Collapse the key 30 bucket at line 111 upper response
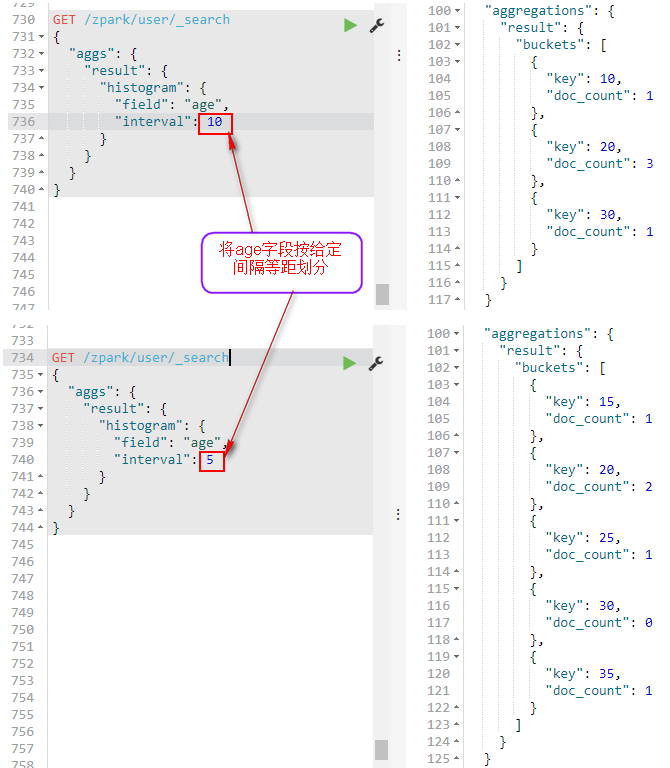 pyautogui.click(x=457, y=198)
